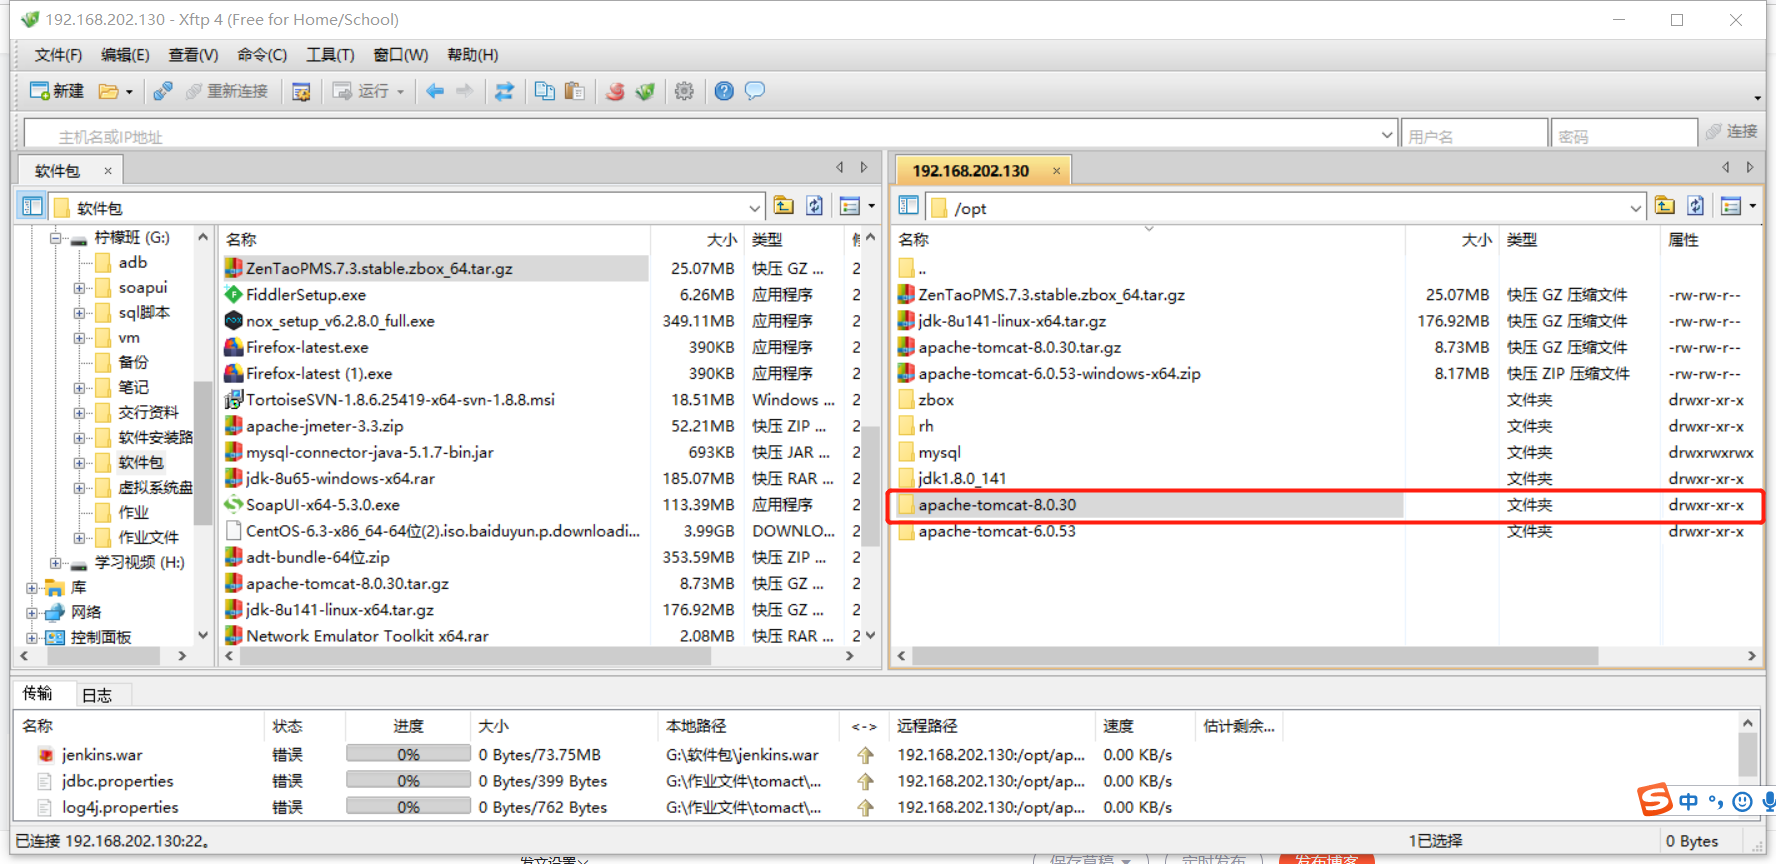Click the 连接 connect button
1776x864 pixels.
coord(1732,131)
